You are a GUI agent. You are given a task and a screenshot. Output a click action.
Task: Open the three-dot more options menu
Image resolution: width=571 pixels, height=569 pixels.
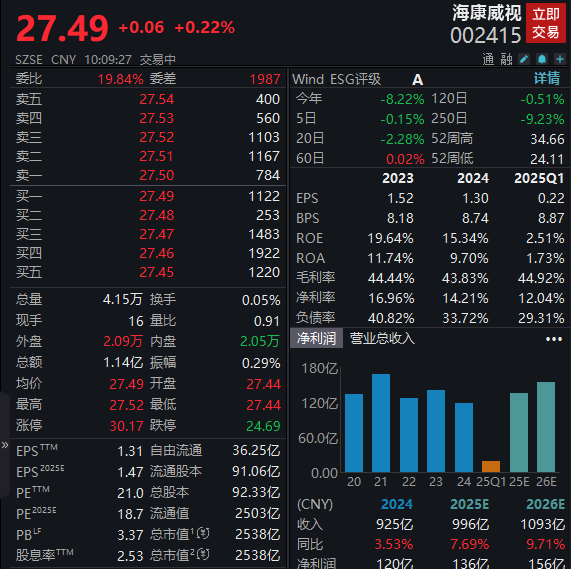[554, 339]
